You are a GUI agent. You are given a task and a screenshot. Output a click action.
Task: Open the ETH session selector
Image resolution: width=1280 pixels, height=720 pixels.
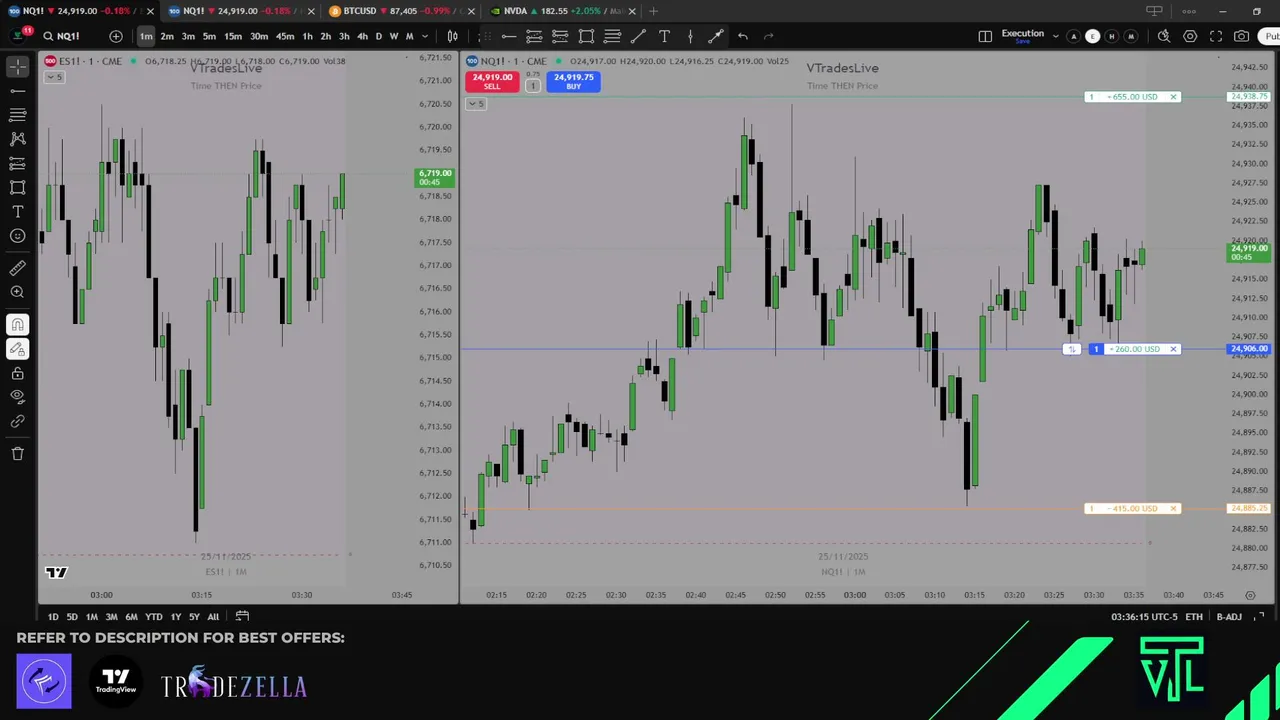(x=1194, y=617)
